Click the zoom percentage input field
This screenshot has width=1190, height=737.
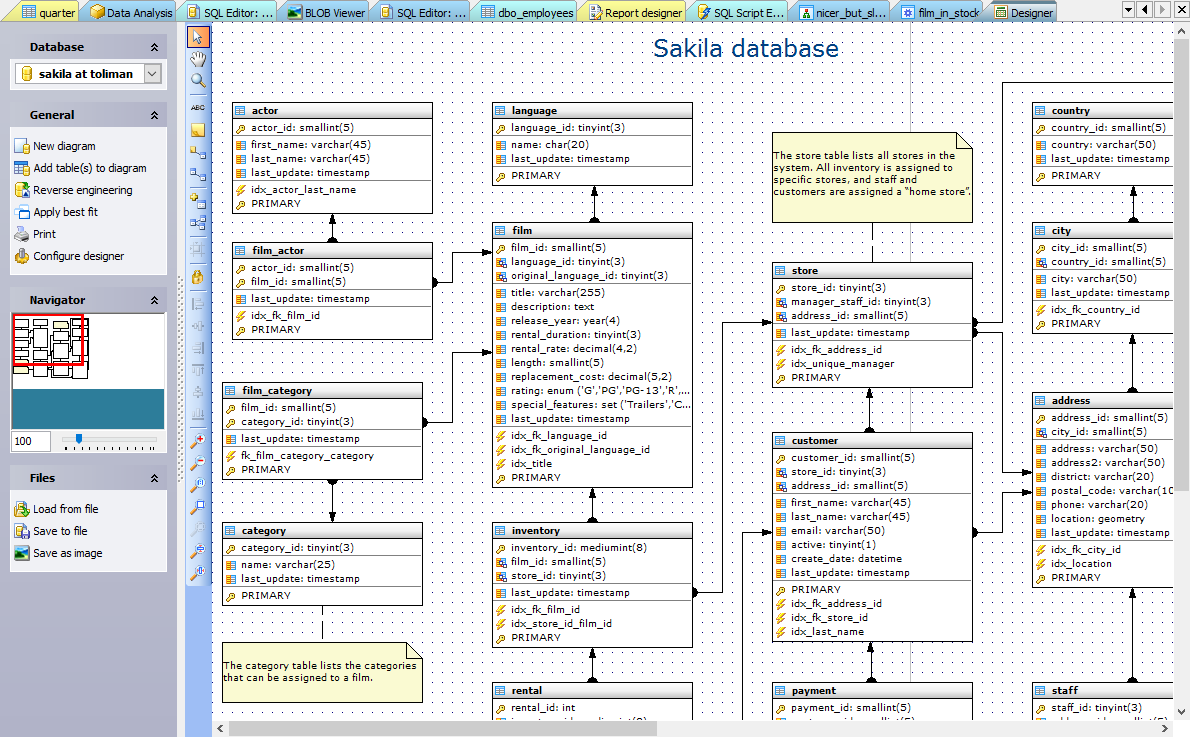coord(30,441)
